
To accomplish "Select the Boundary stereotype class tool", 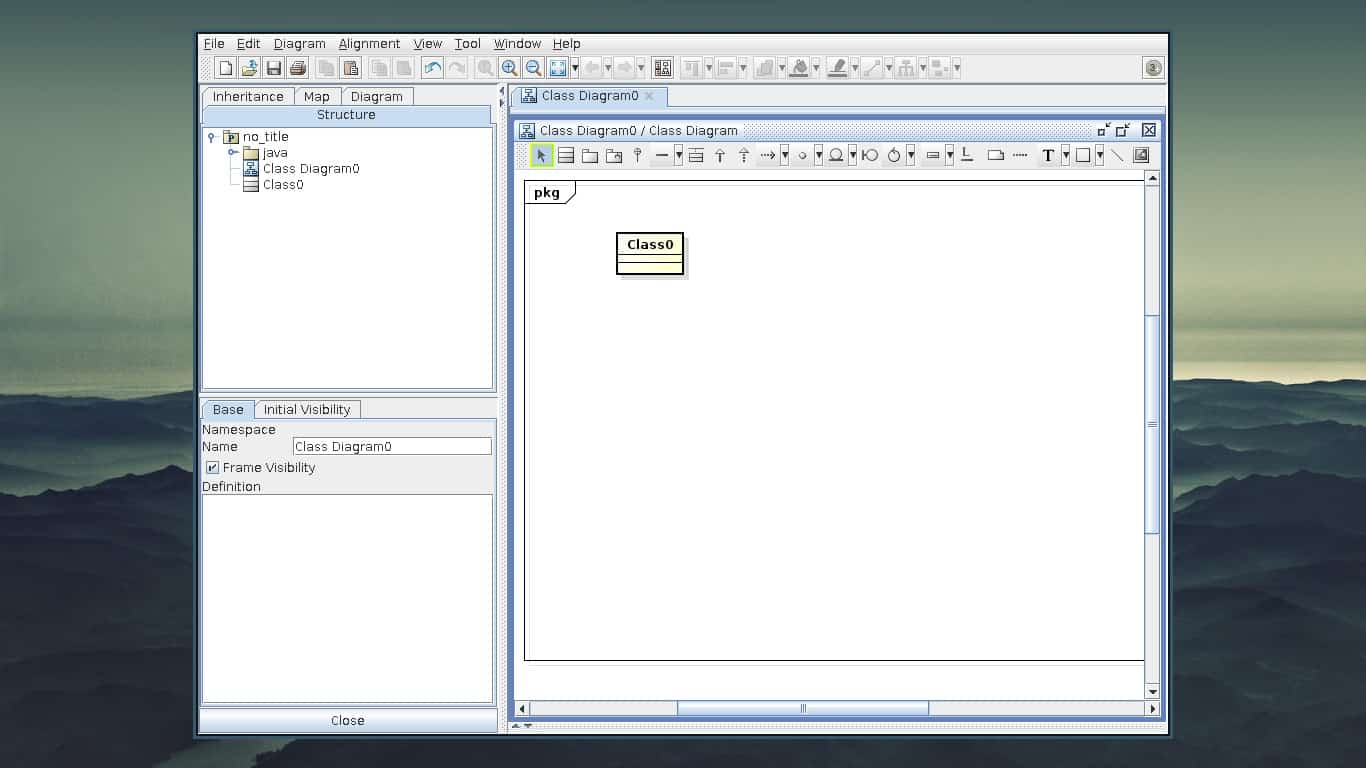I will [870, 155].
